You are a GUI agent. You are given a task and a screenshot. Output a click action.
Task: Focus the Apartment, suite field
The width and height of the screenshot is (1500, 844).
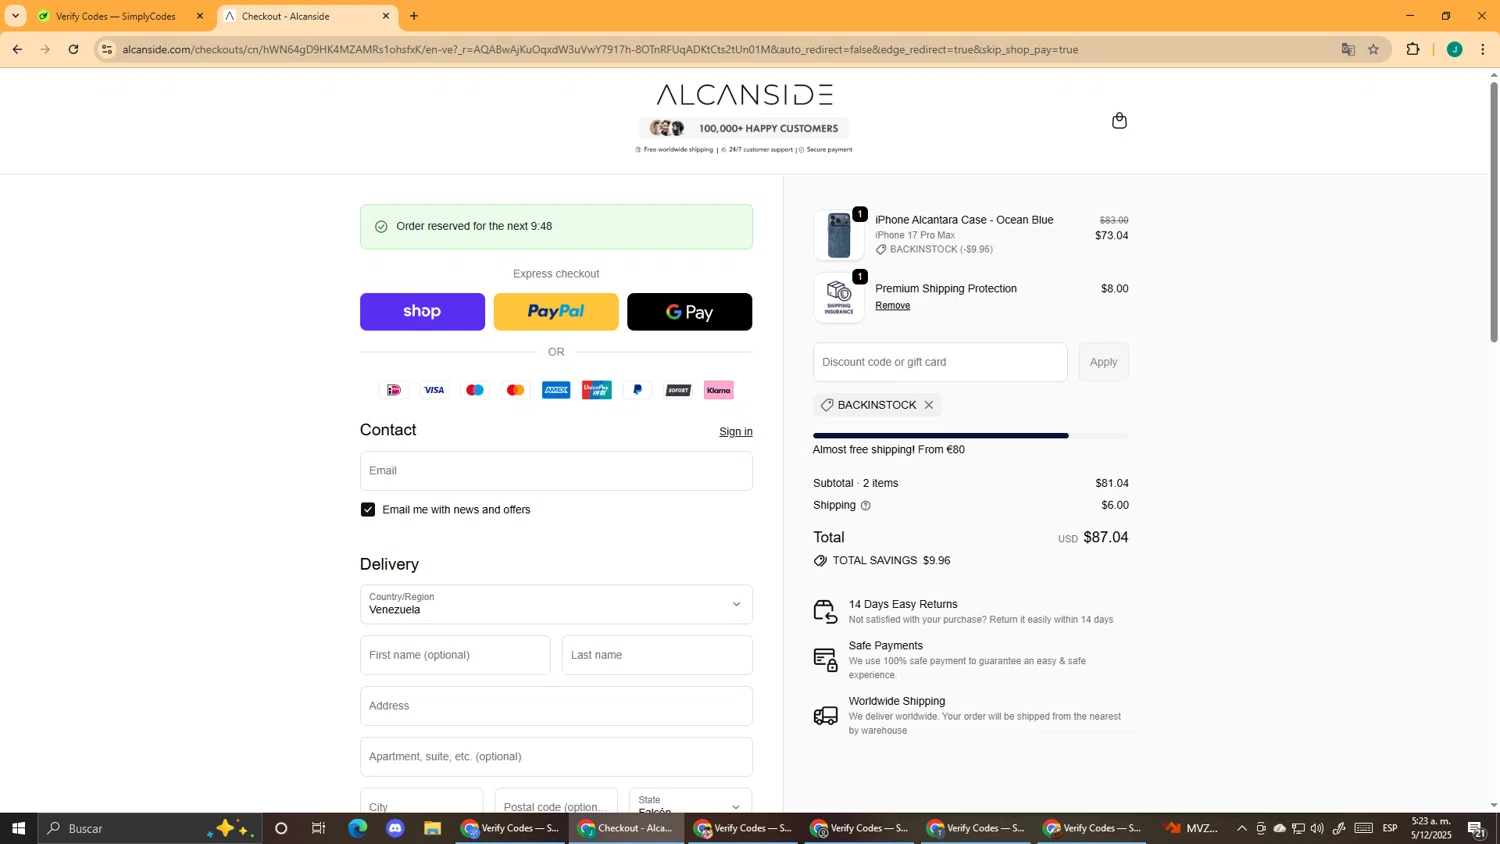point(556,757)
